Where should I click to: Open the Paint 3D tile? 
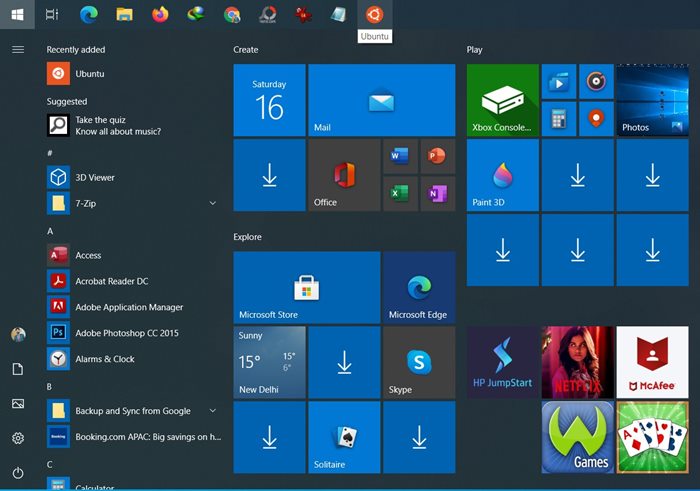pyautogui.click(x=503, y=175)
